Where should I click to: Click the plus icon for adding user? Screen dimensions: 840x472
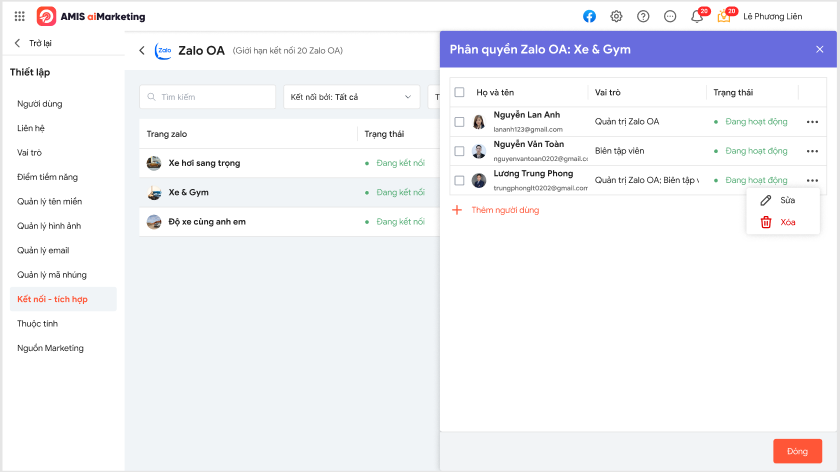click(457, 210)
